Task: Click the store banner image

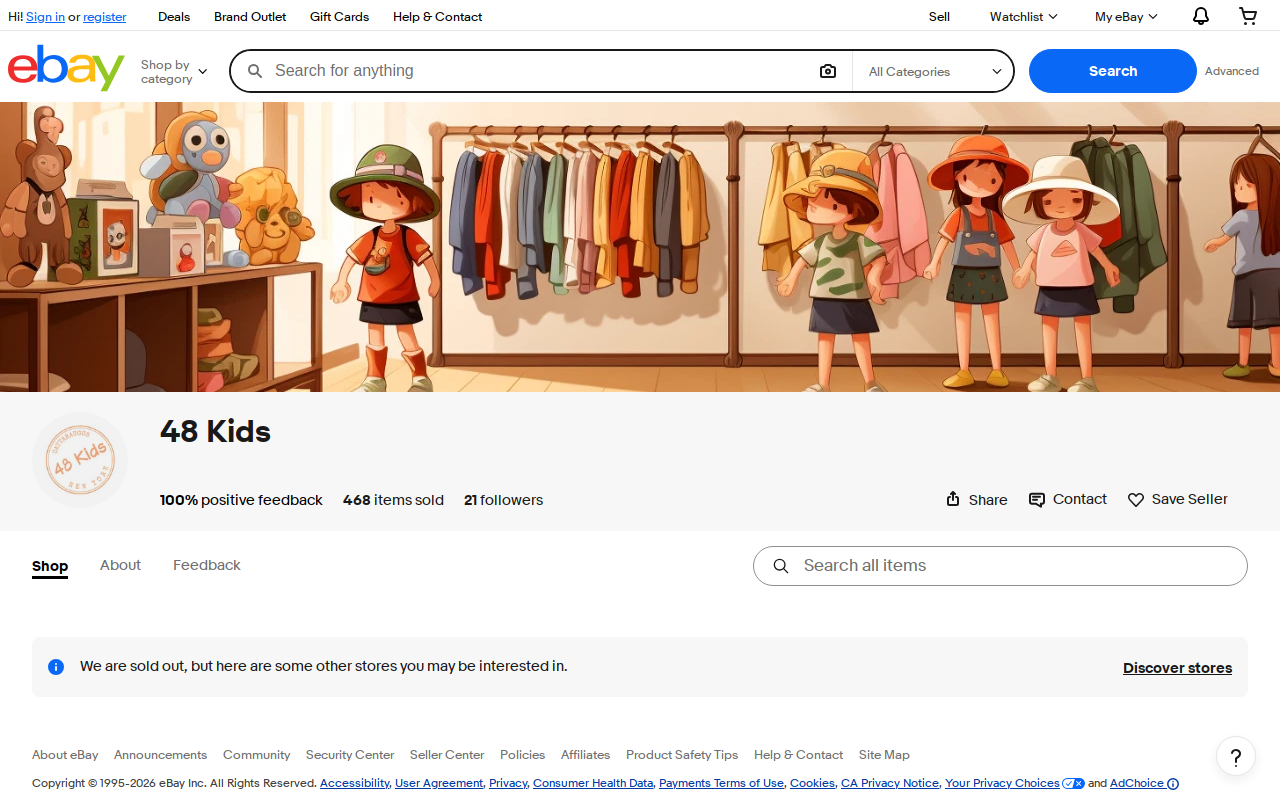Action: [640, 247]
